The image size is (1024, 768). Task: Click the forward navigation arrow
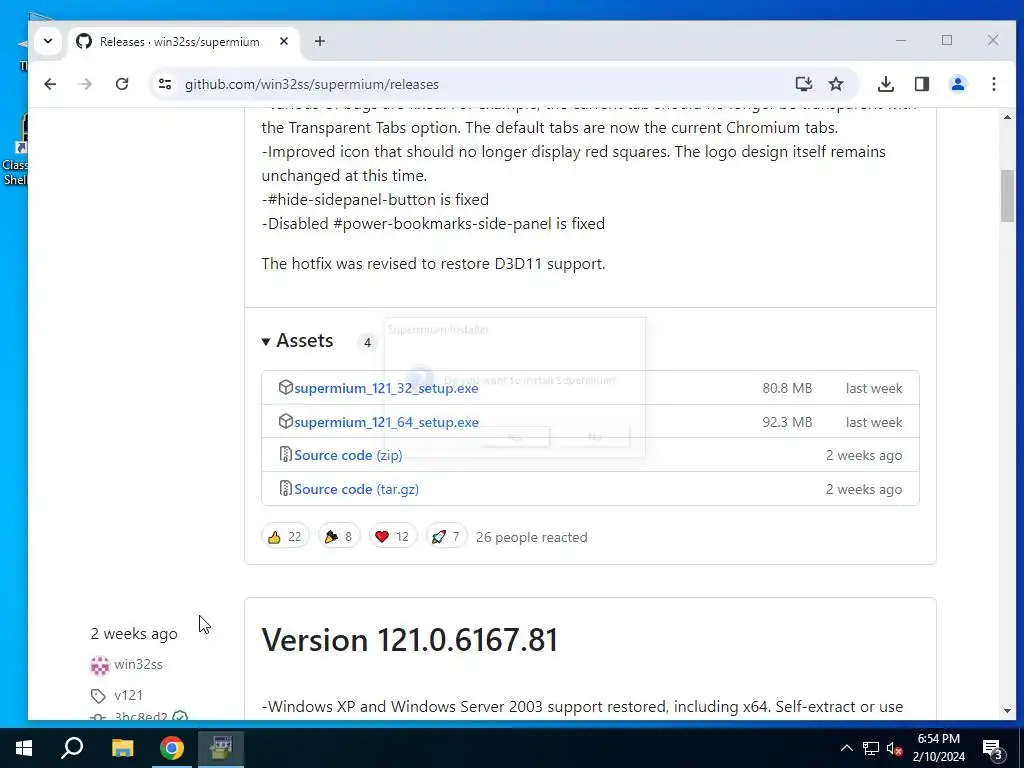(86, 84)
